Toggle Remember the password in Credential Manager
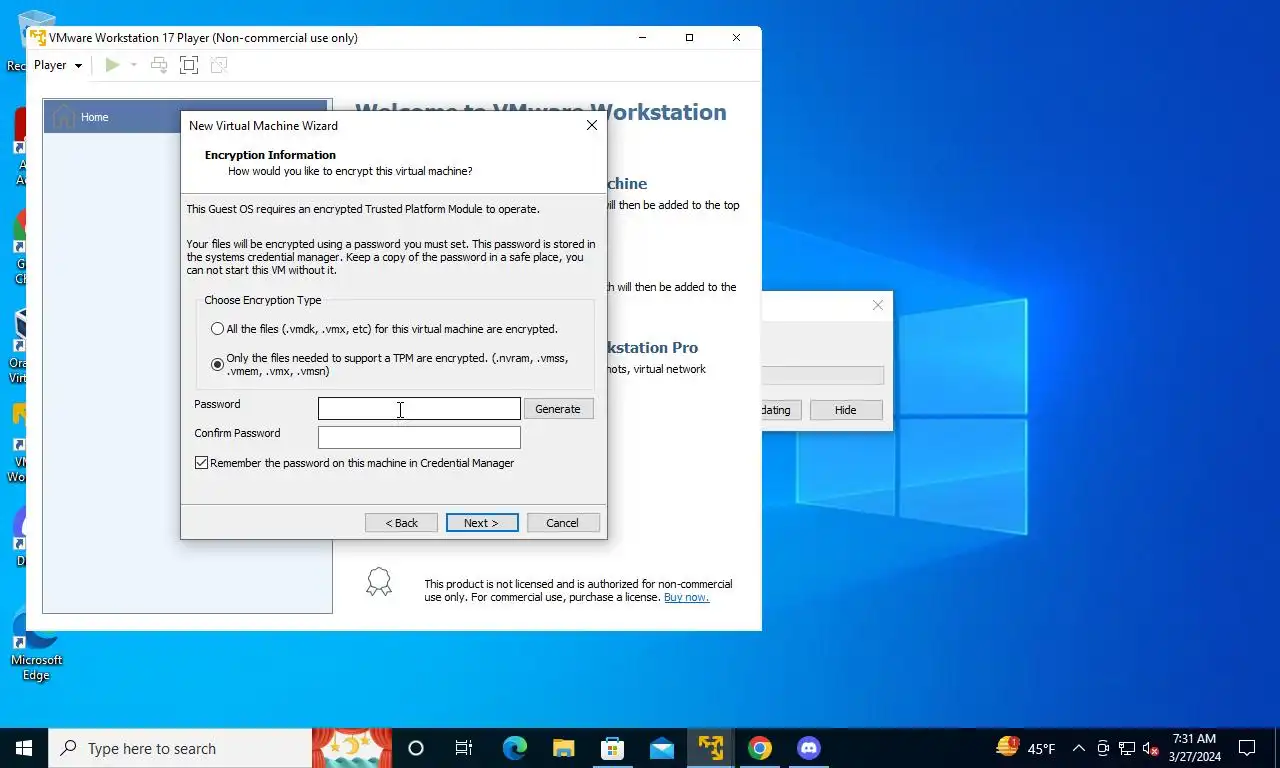The height and width of the screenshot is (768, 1280). point(202,463)
